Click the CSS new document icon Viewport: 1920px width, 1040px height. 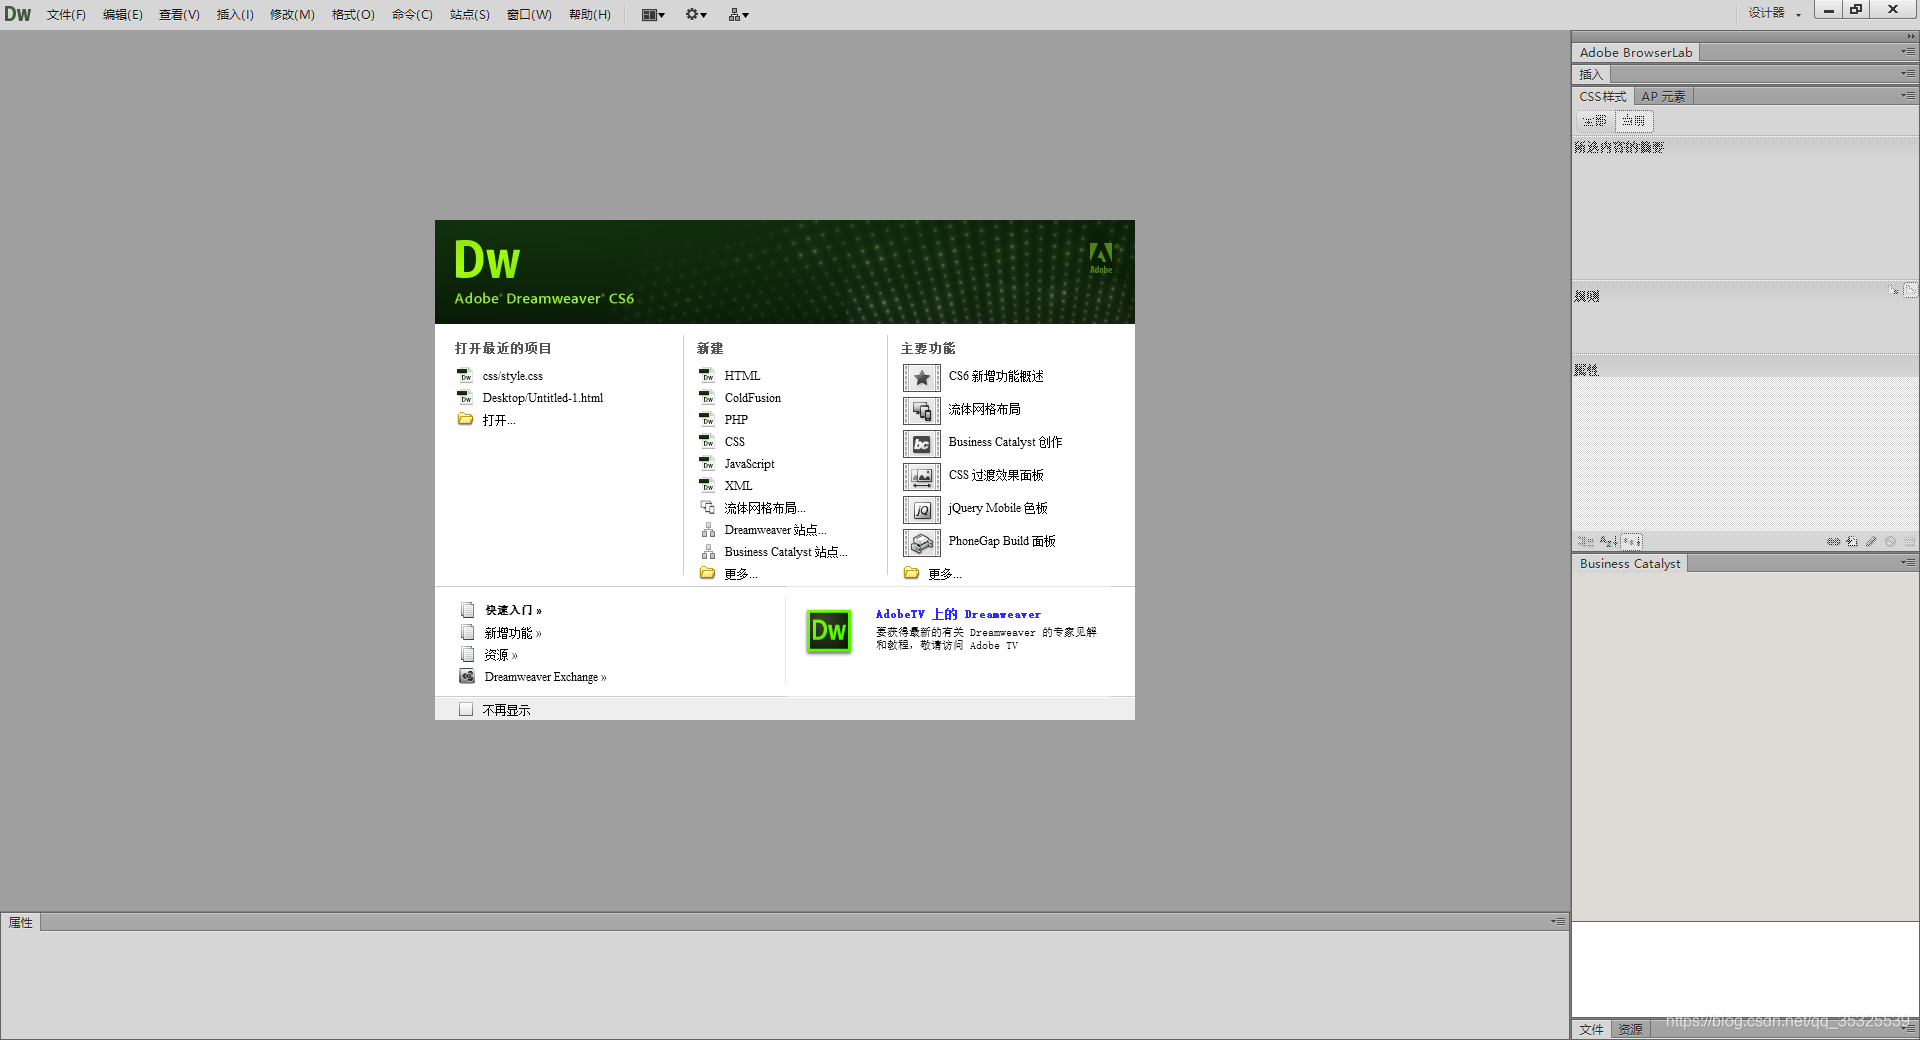click(707, 441)
